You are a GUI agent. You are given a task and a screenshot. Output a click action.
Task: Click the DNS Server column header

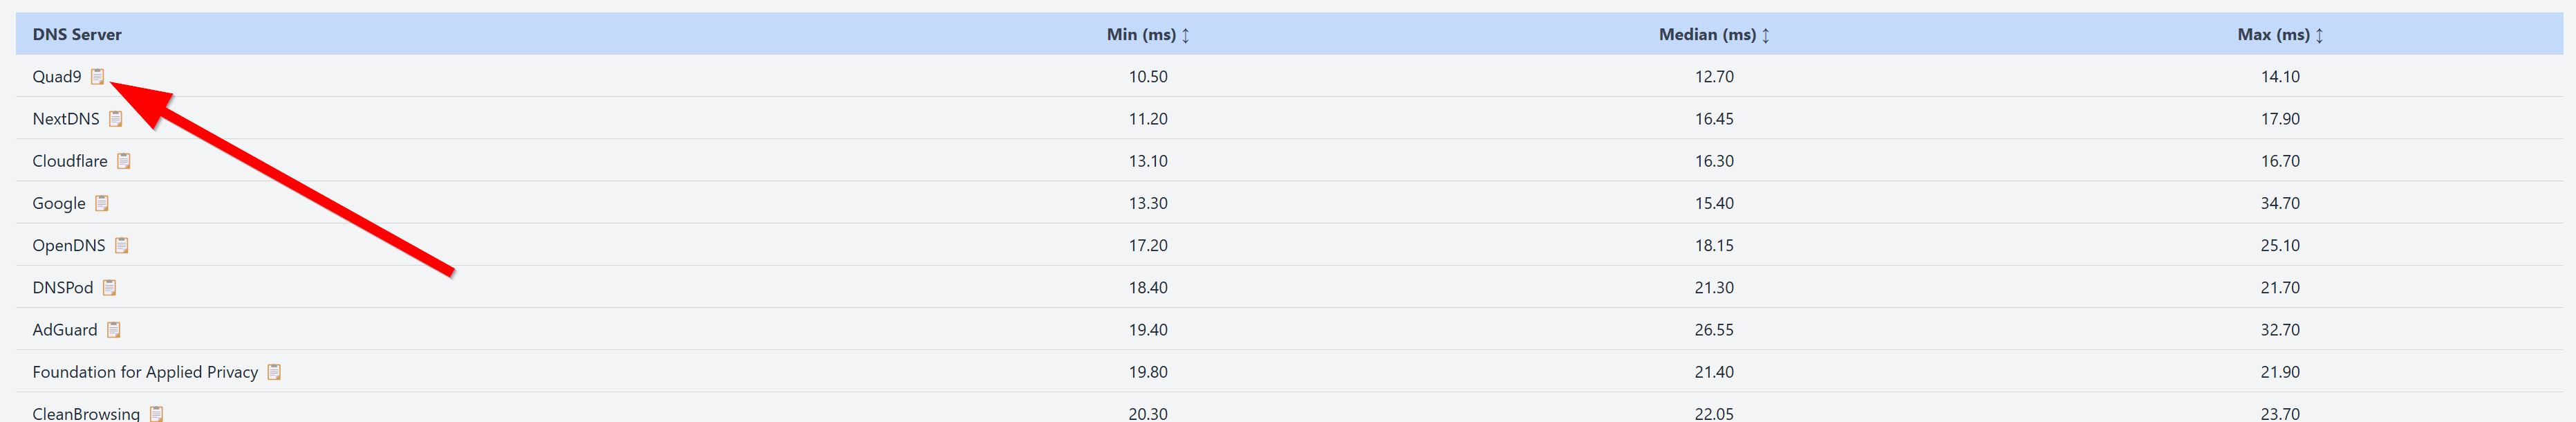[77, 34]
